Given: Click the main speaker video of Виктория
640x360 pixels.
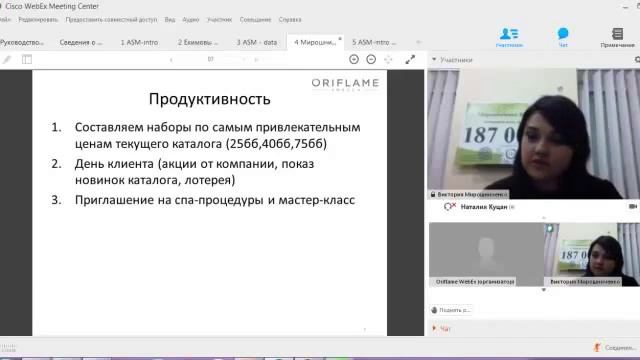Looking at the screenshot, I should pos(534,134).
